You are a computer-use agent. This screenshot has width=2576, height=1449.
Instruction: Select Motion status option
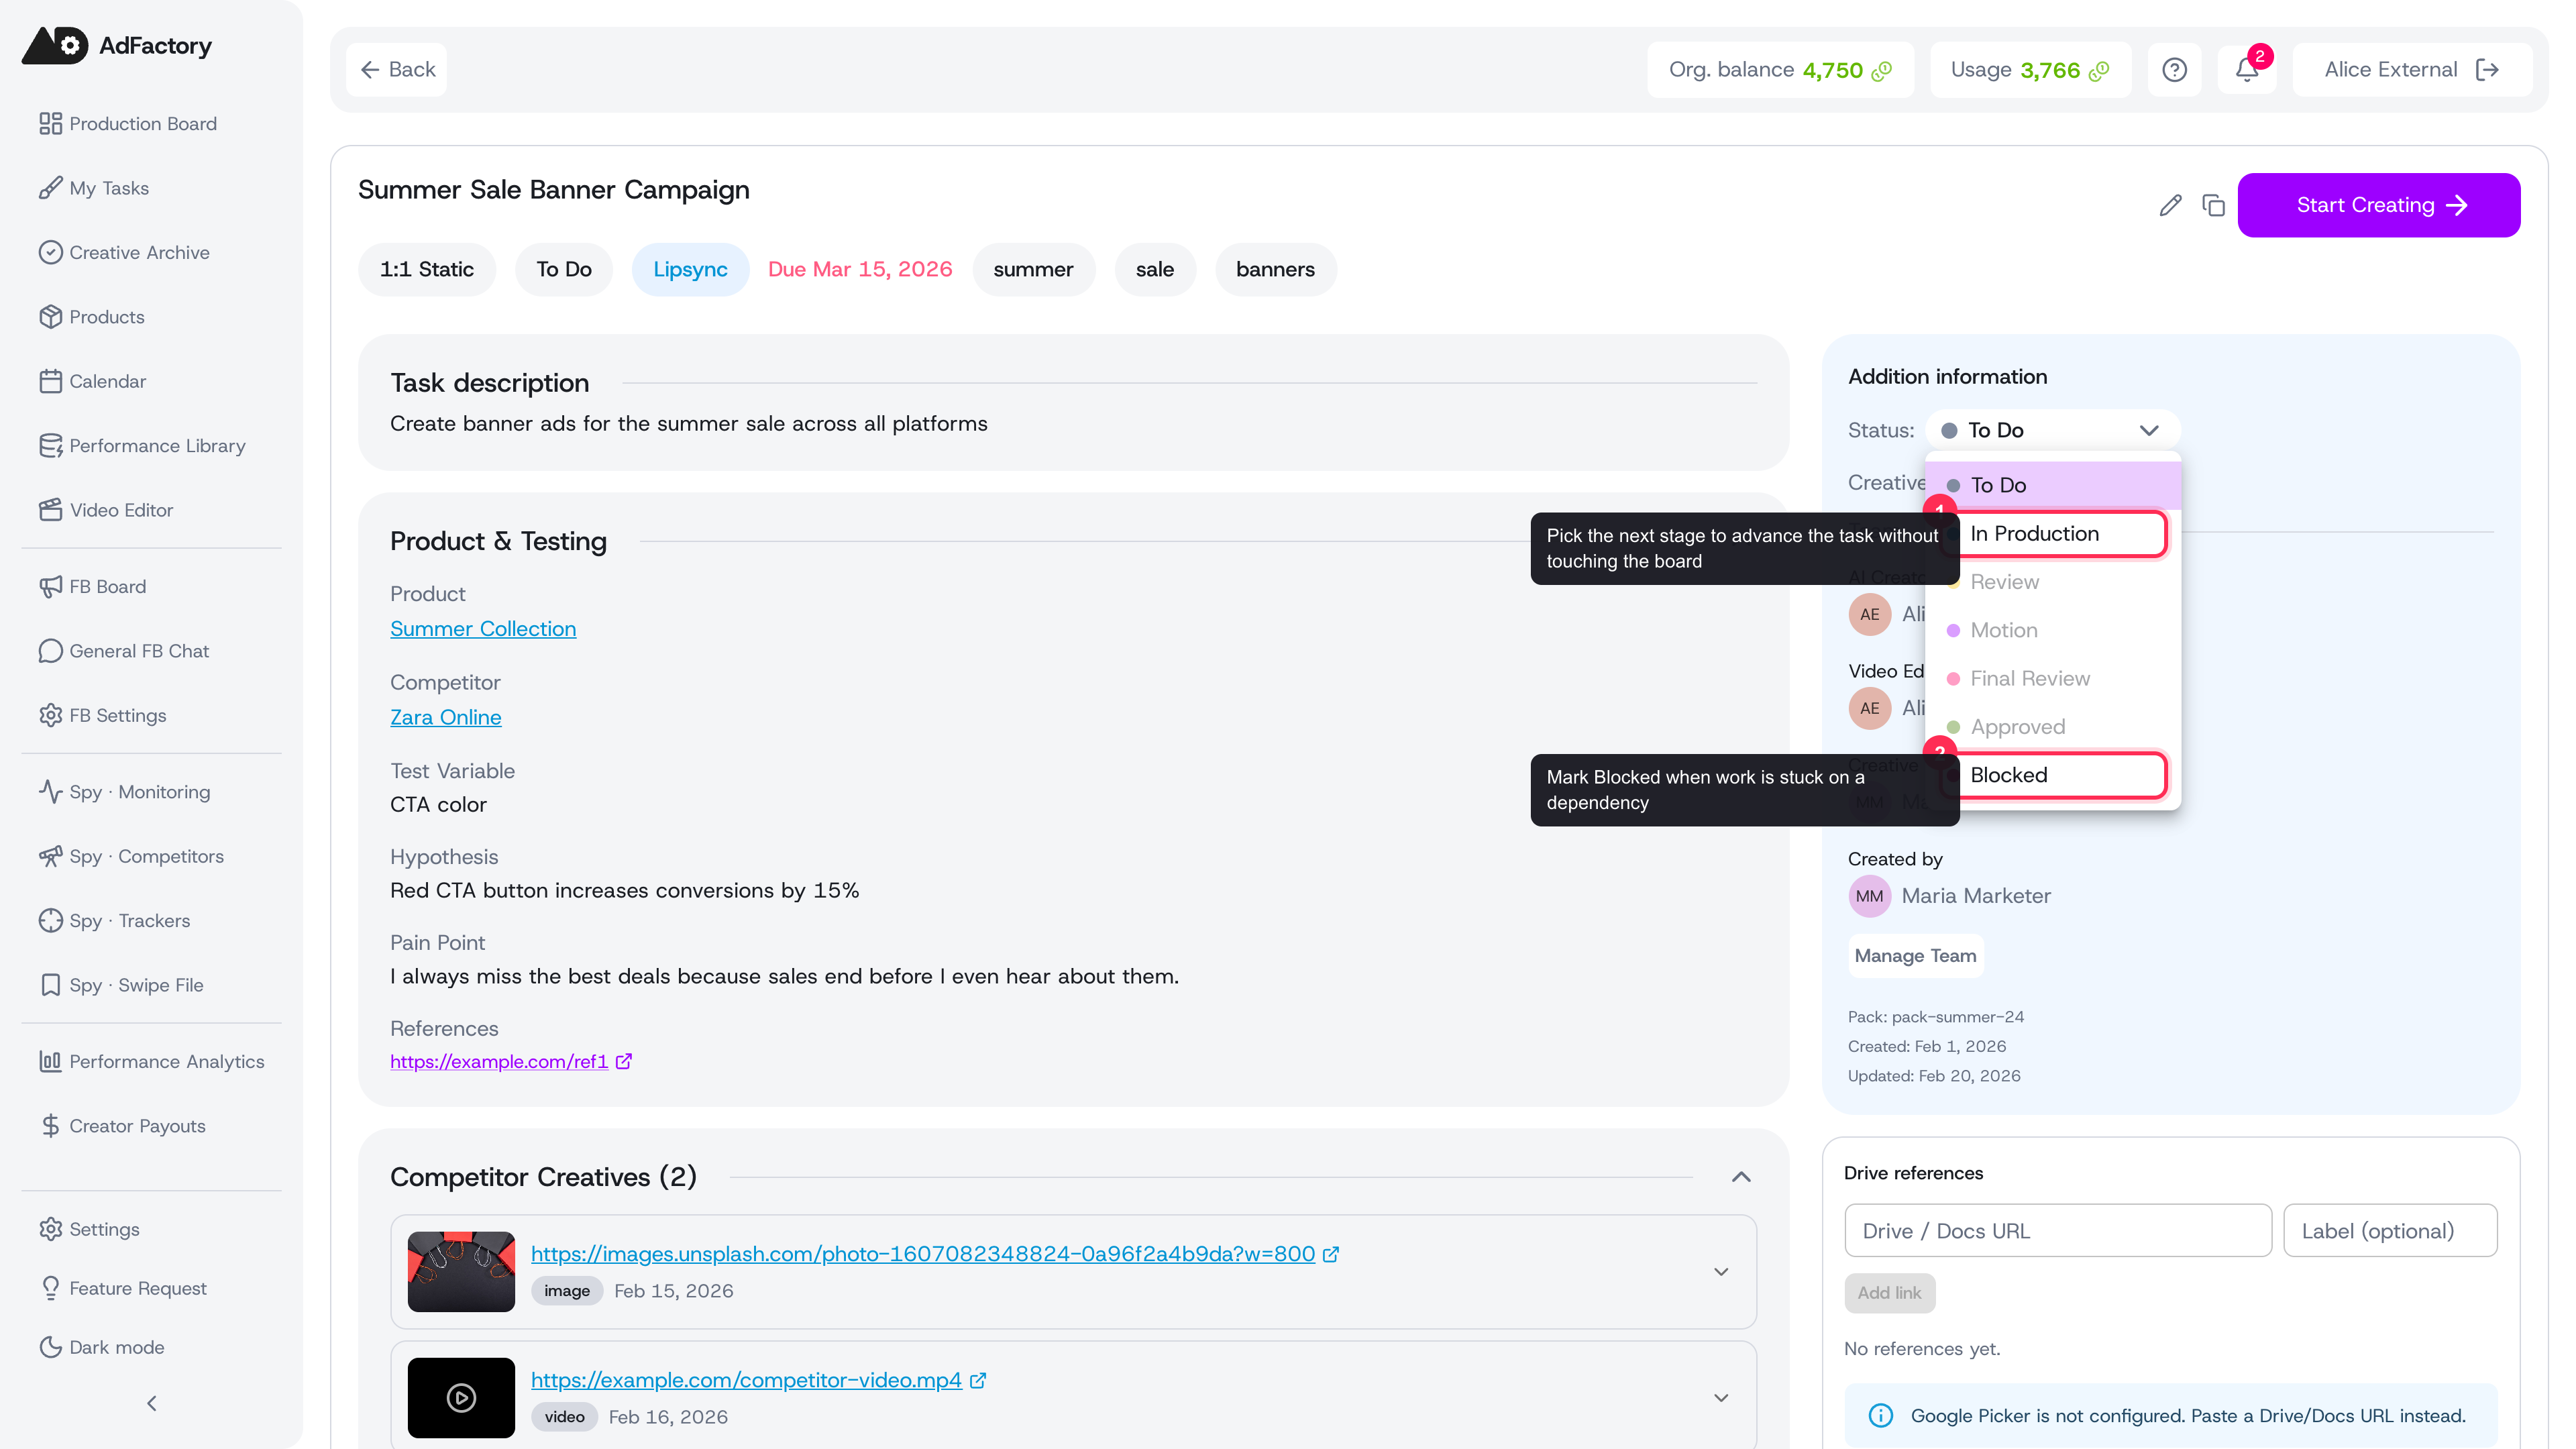[2052, 630]
